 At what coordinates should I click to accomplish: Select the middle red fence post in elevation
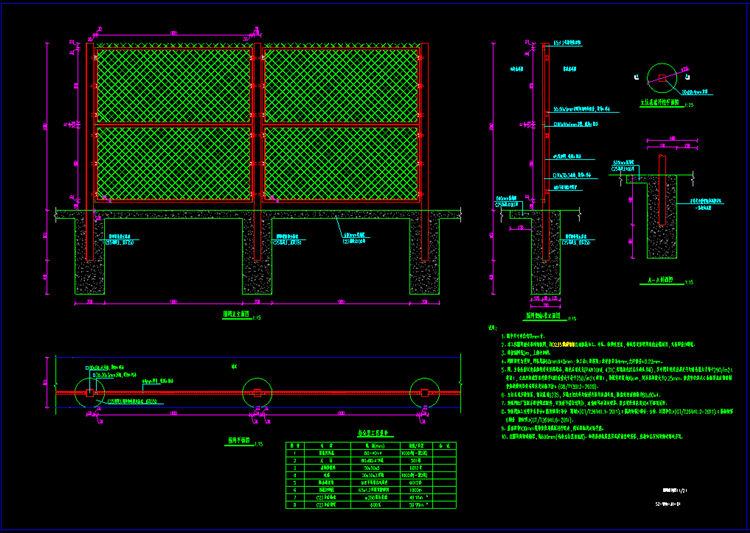click(257, 130)
